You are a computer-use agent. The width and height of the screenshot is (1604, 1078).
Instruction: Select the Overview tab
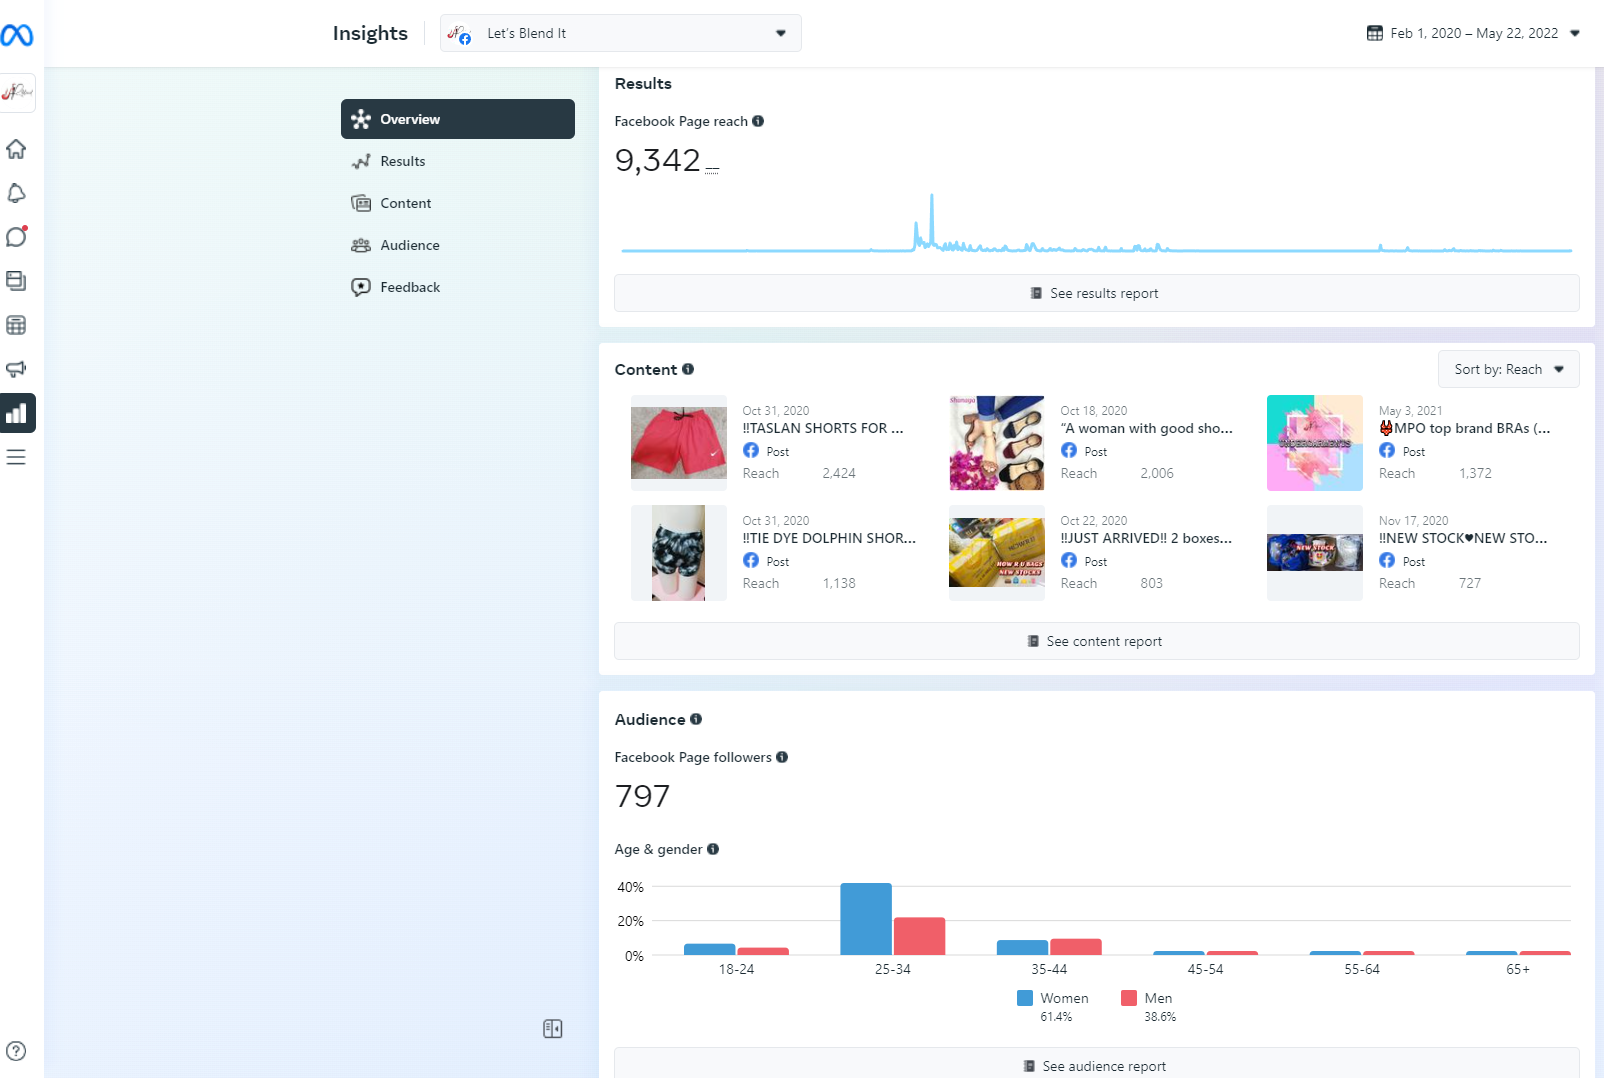coord(458,119)
